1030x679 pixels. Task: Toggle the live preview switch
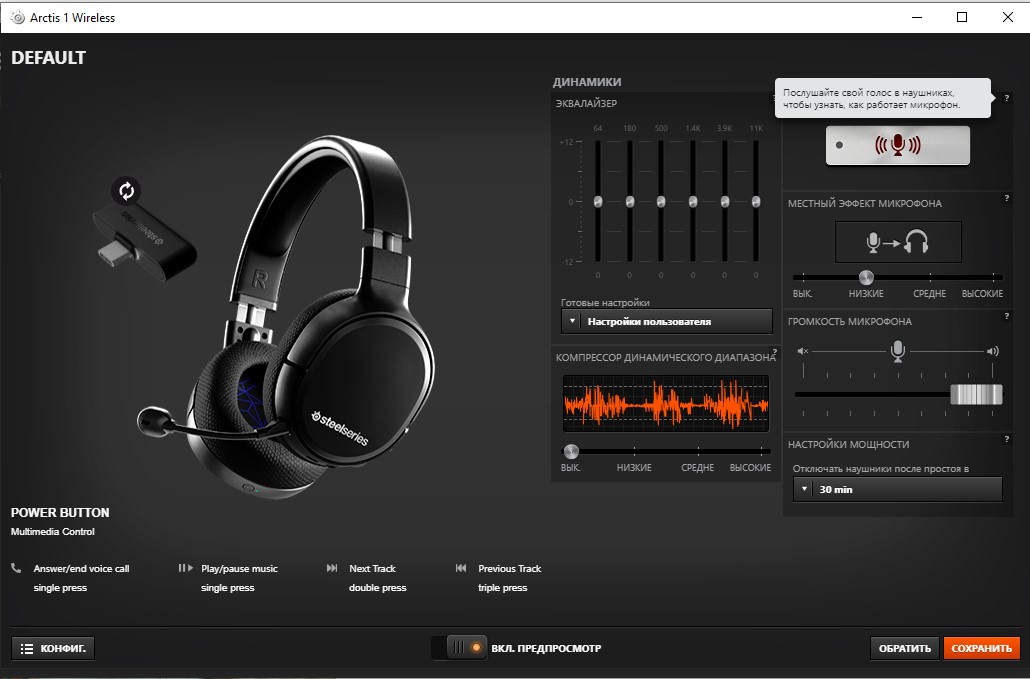(x=460, y=648)
